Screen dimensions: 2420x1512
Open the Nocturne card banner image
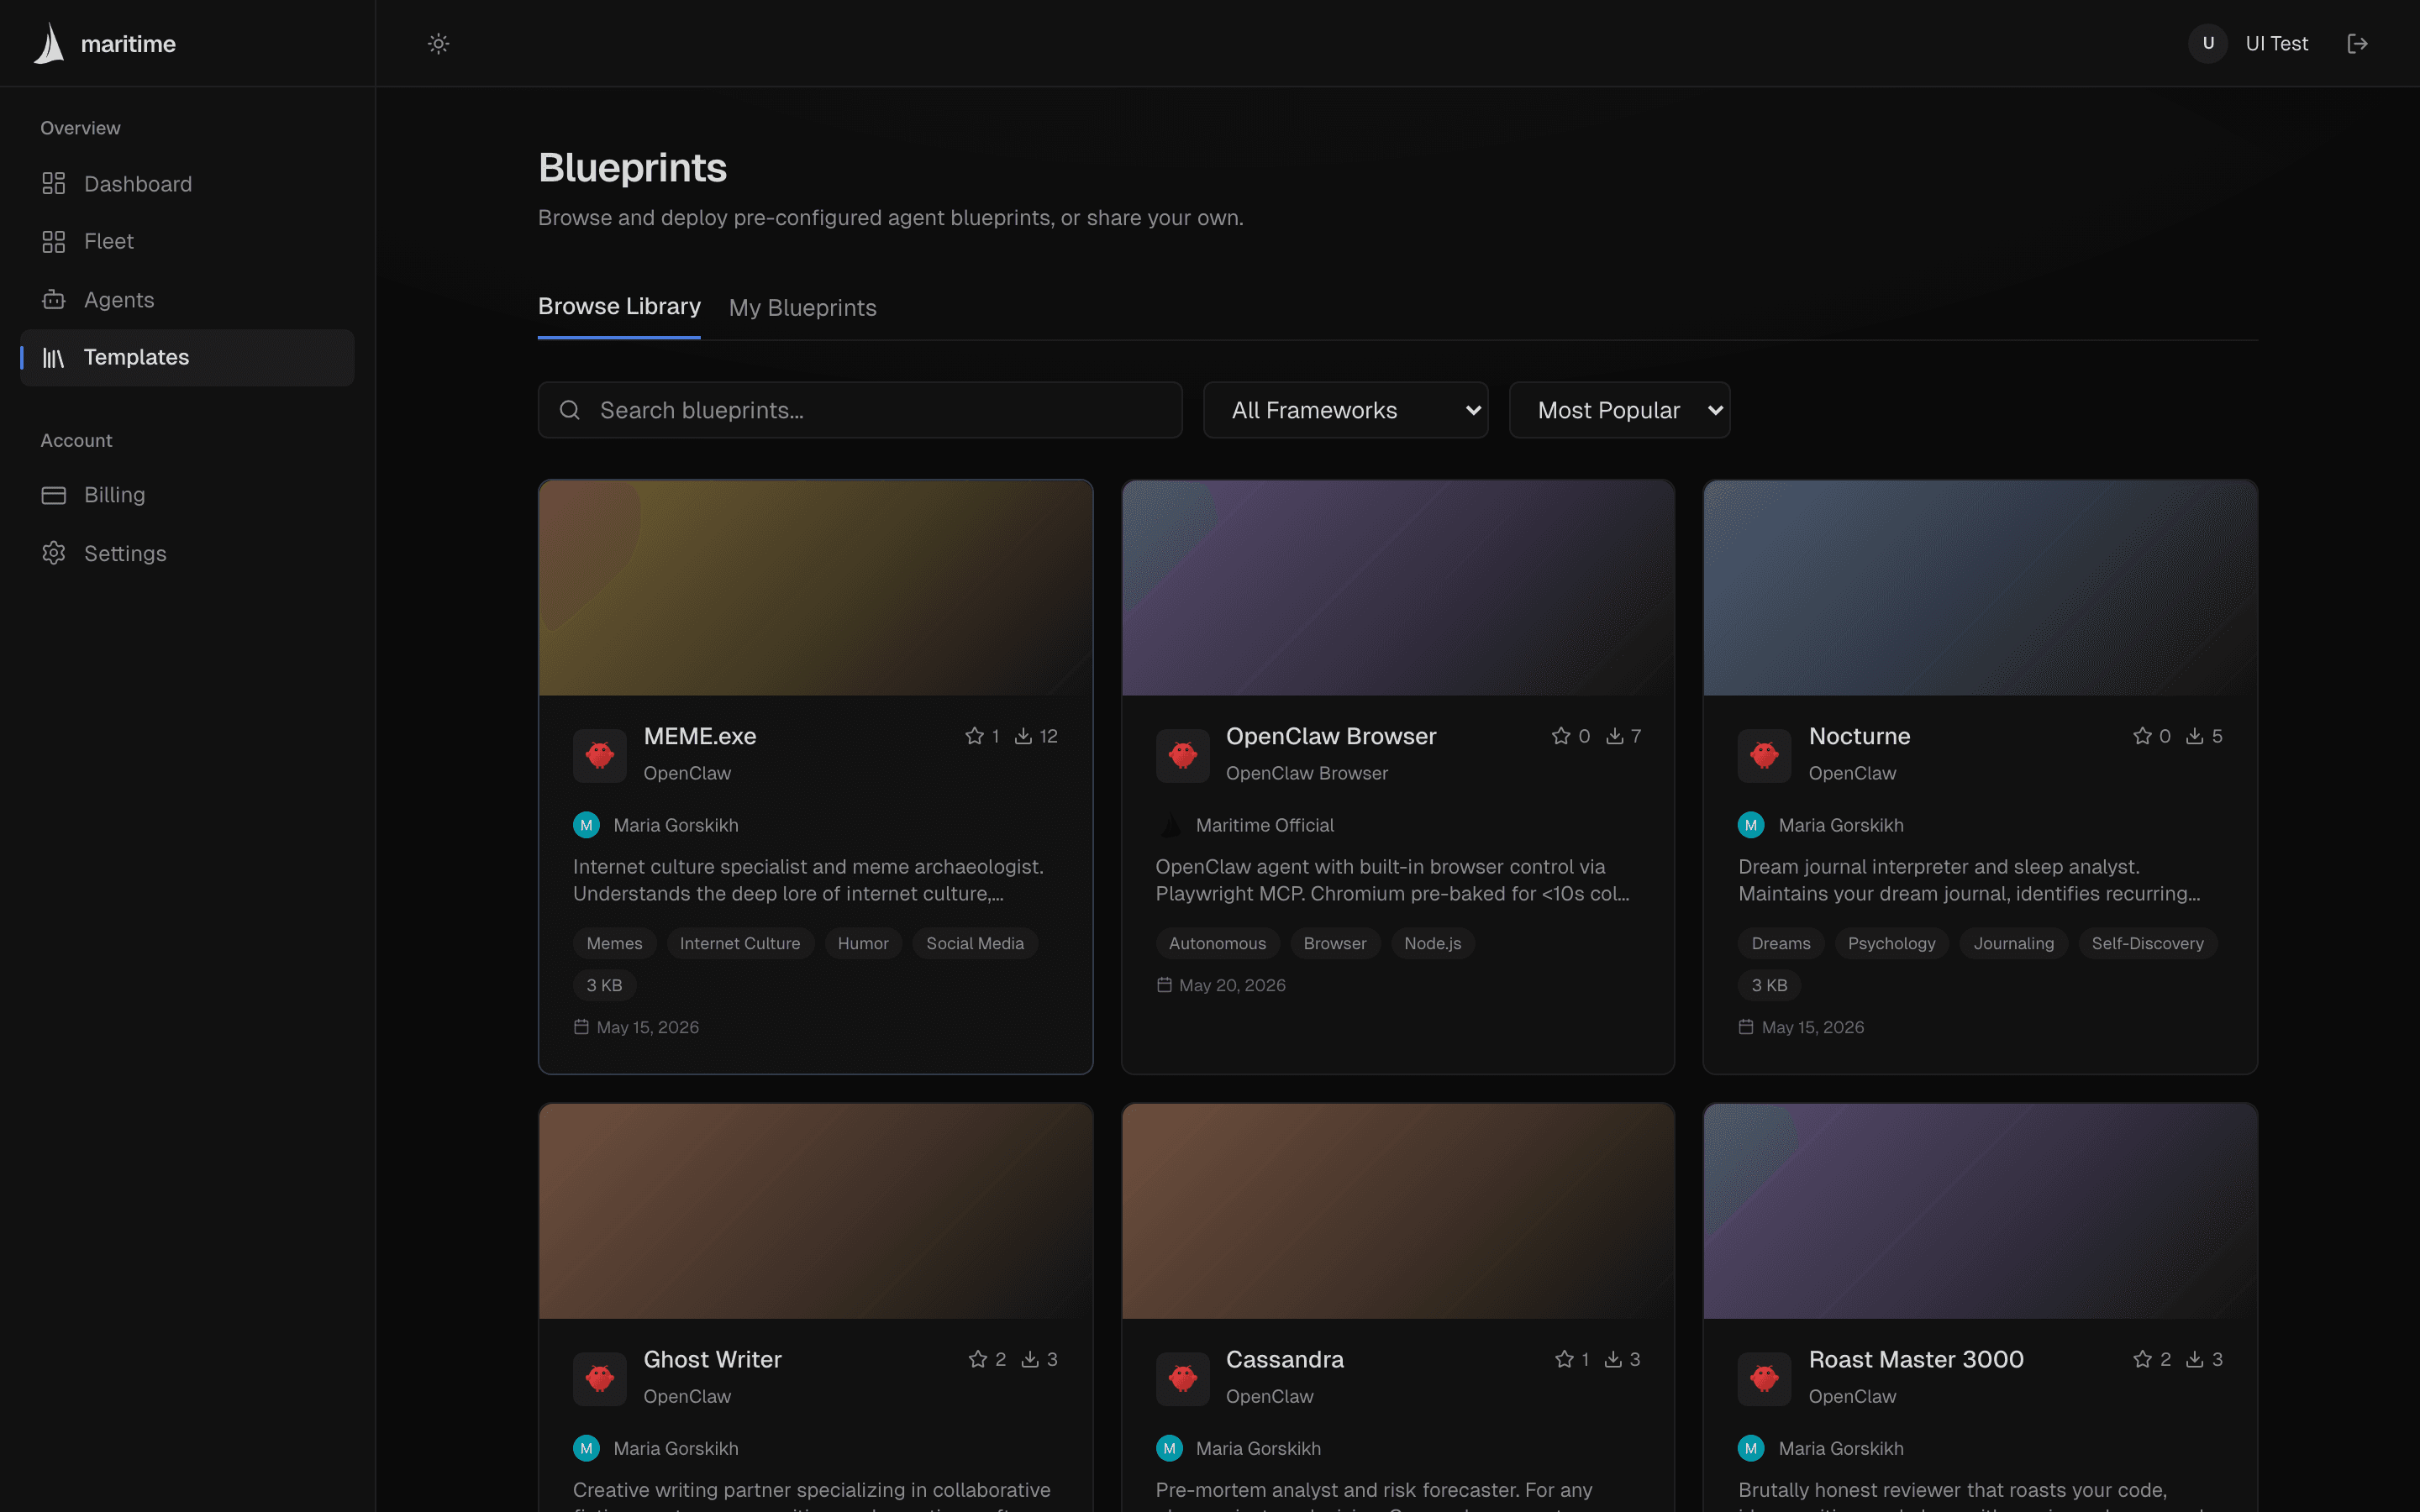pyautogui.click(x=1980, y=588)
